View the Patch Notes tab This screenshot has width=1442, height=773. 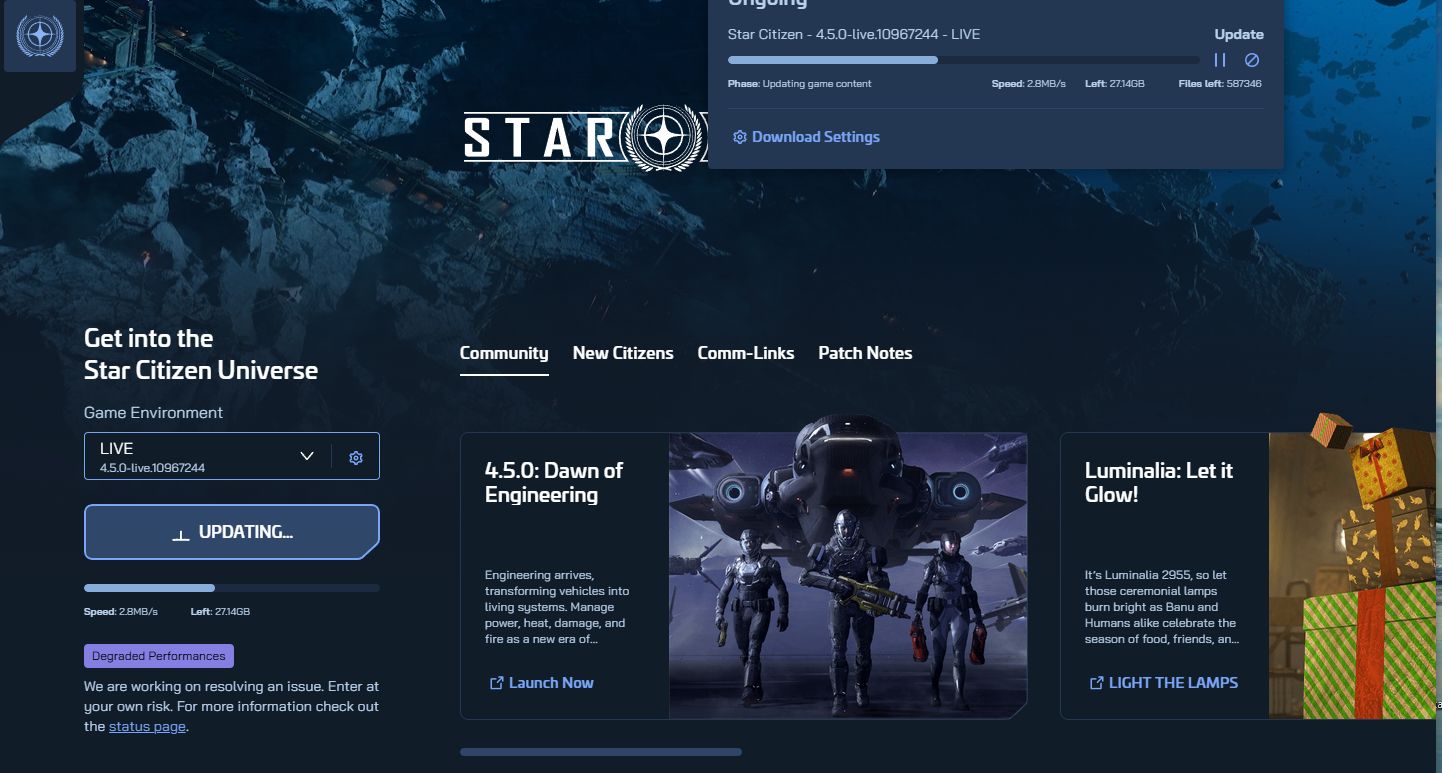[865, 353]
